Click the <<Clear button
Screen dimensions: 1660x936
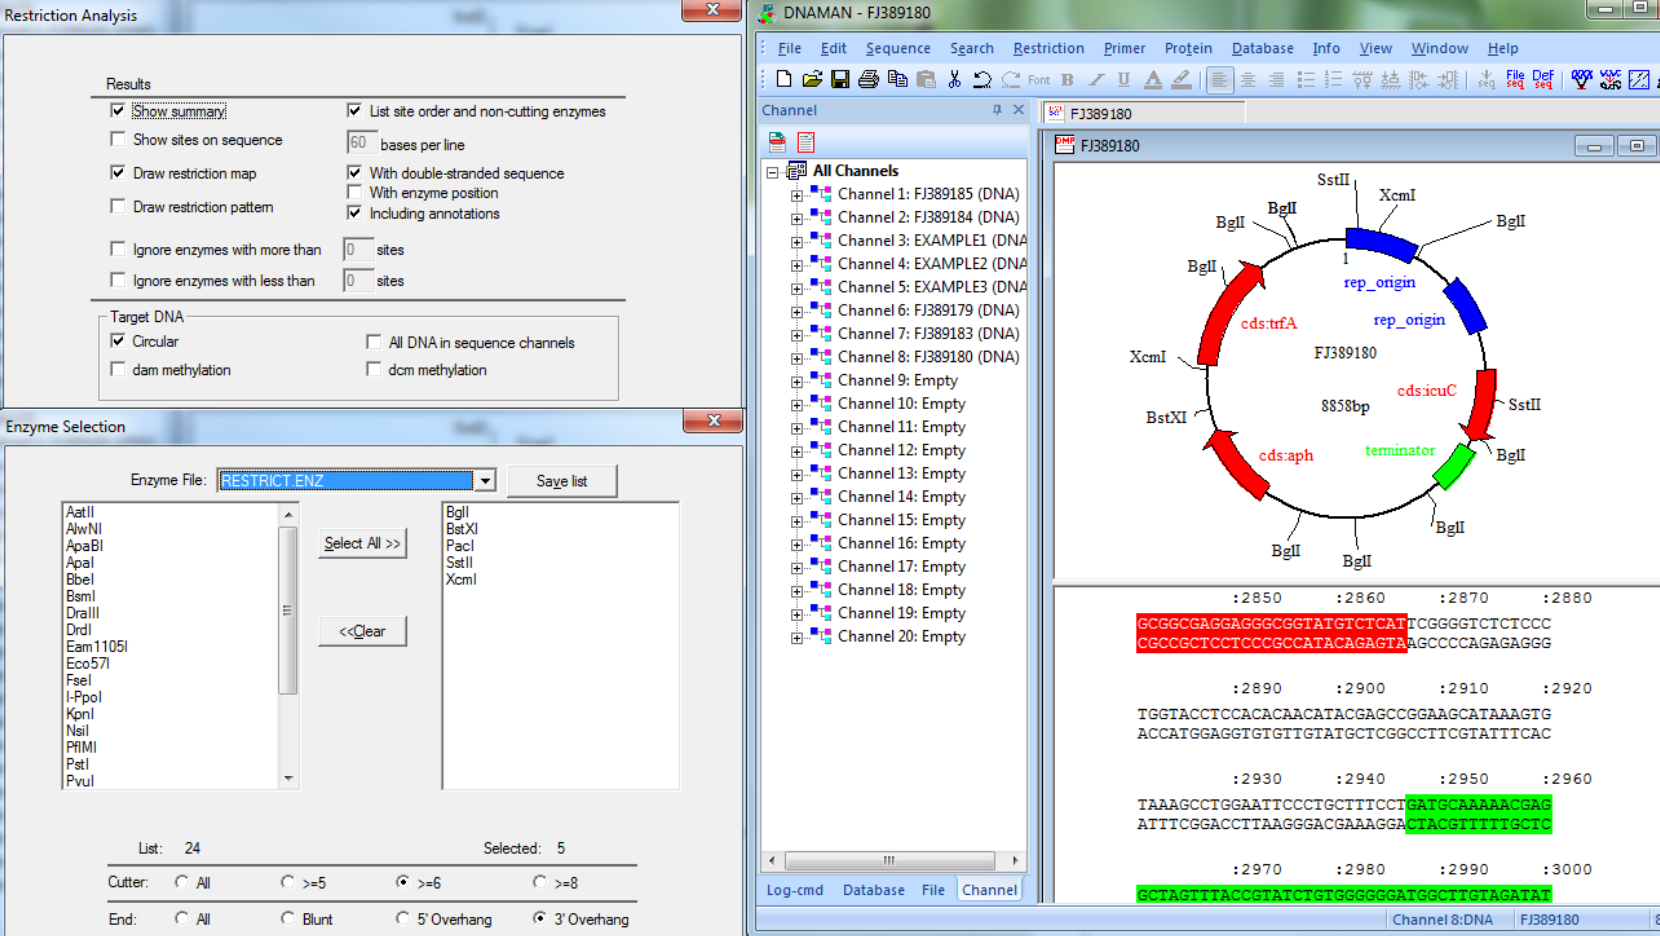362,631
